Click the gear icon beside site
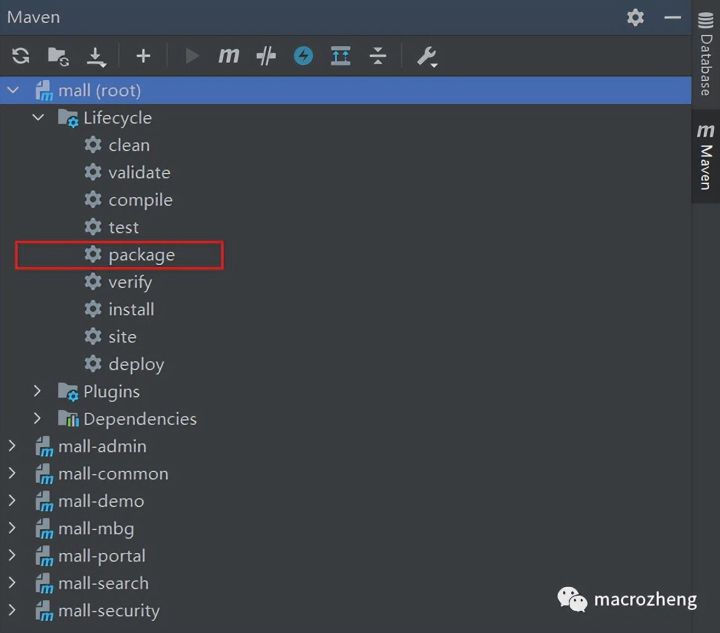The width and height of the screenshot is (720, 633). click(x=93, y=336)
